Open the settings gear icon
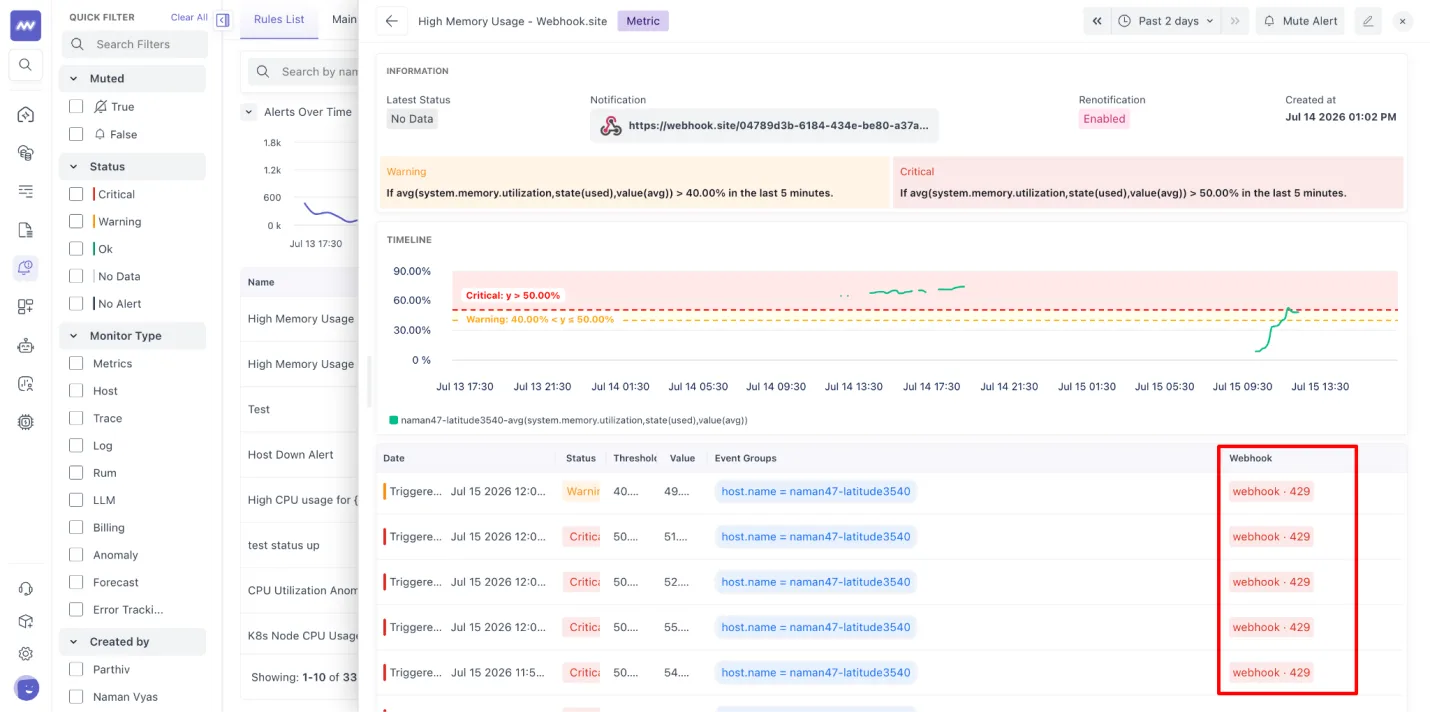 (26, 654)
